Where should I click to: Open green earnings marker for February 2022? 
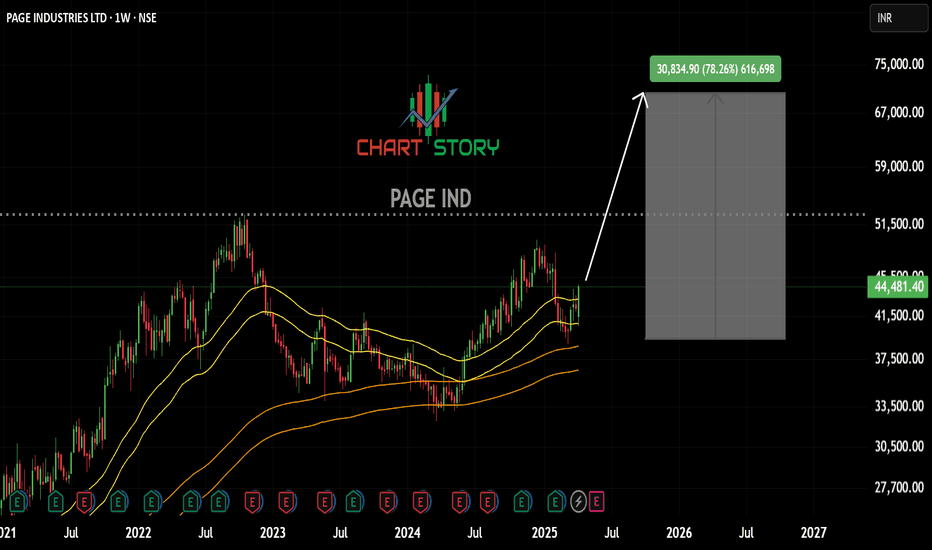point(152,502)
